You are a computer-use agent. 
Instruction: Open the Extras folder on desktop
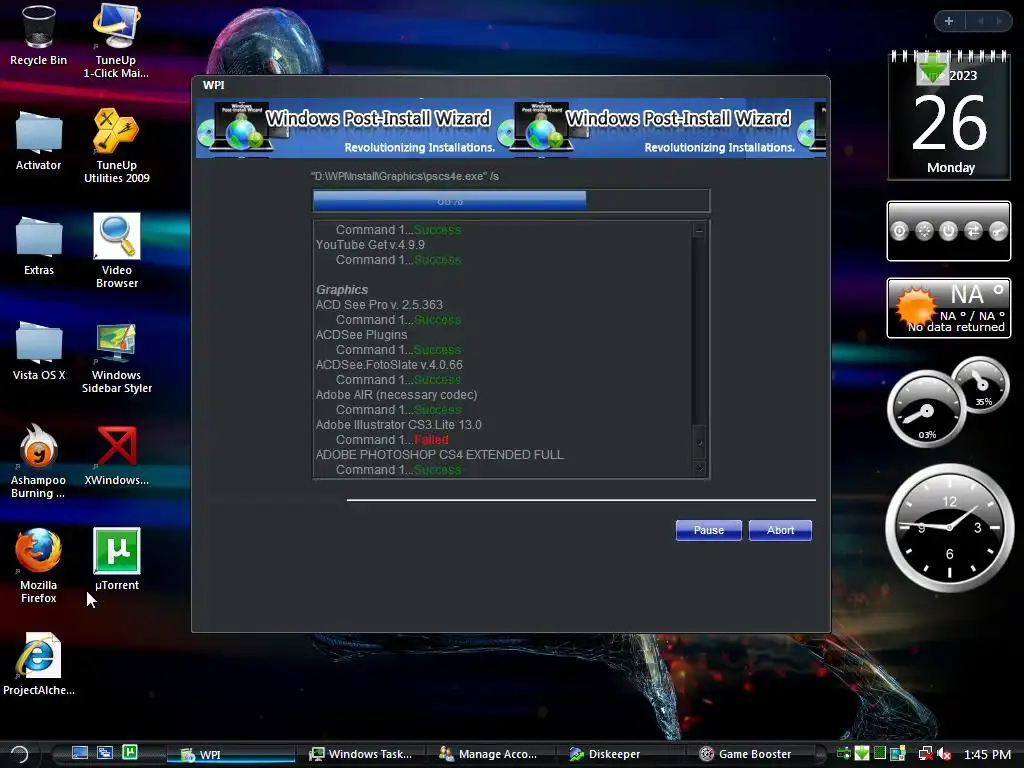click(x=39, y=246)
